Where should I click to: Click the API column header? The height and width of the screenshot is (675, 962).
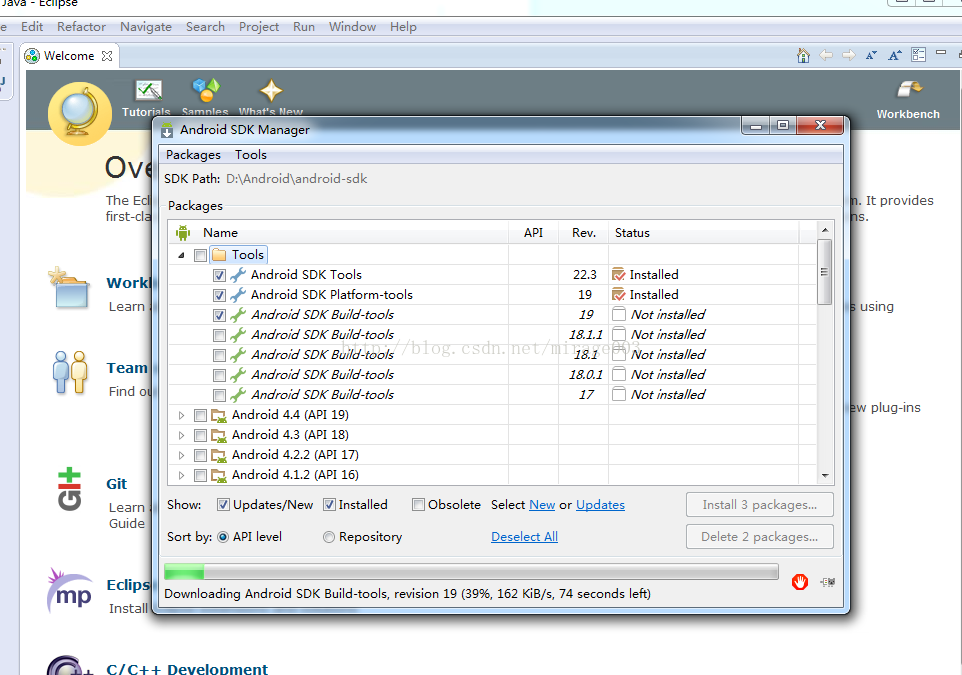[x=533, y=233]
